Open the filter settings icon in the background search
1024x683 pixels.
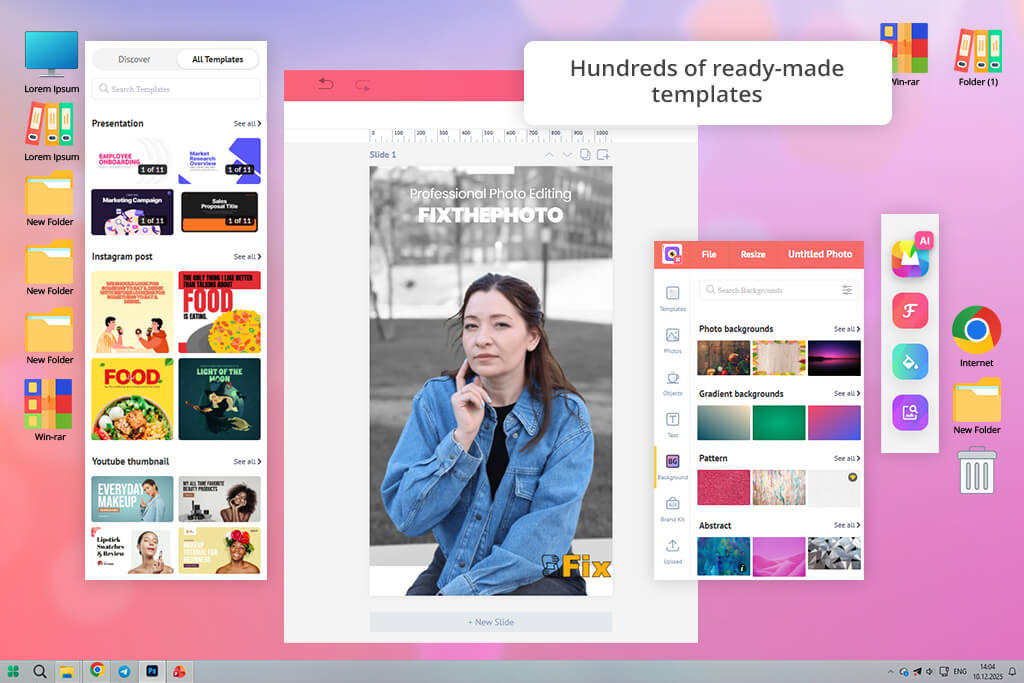coord(846,290)
